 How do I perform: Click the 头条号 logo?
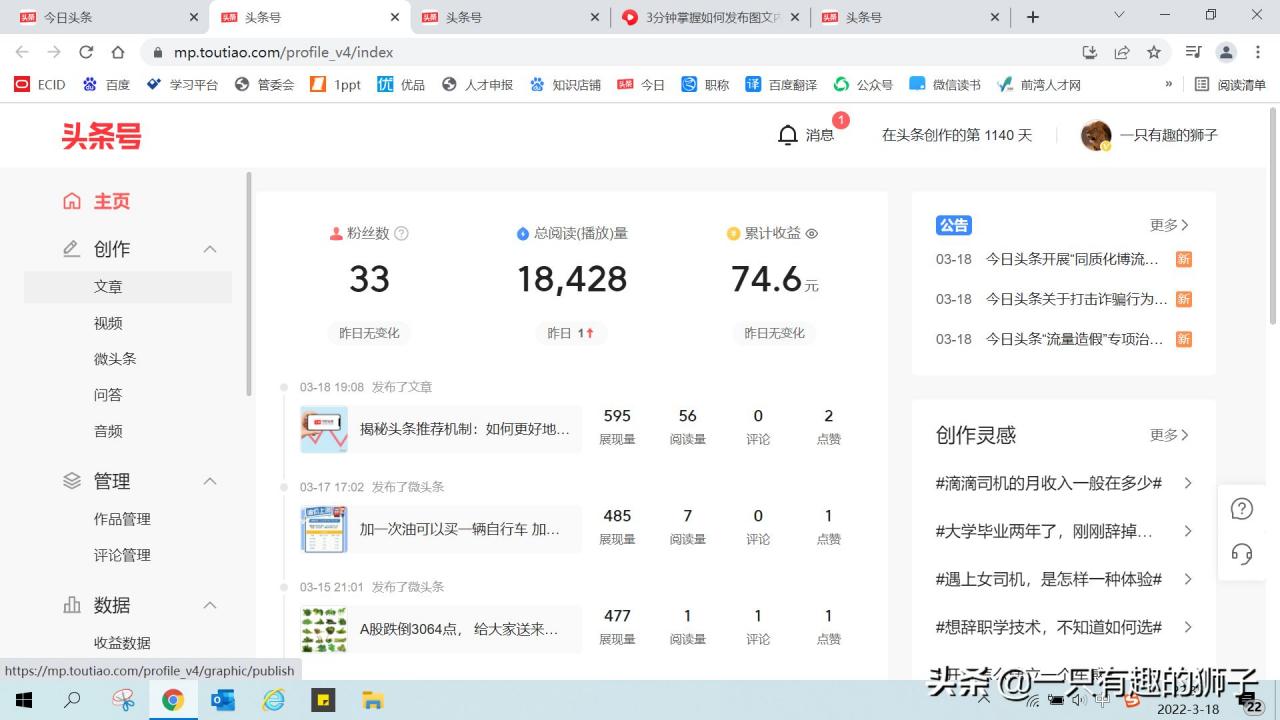click(x=102, y=136)
